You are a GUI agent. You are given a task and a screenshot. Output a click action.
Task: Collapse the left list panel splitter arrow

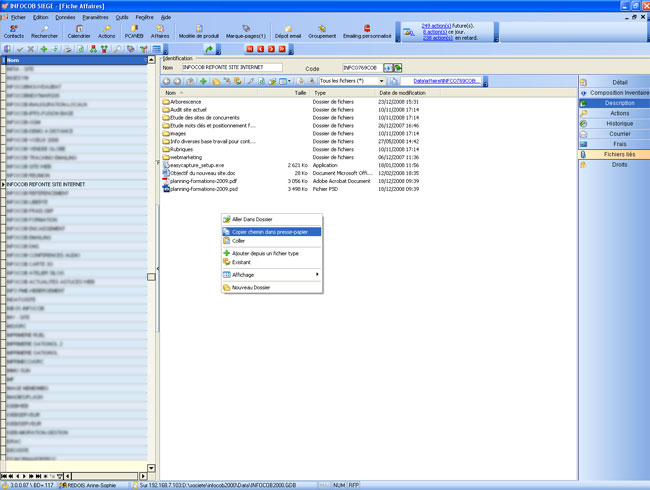point(158,268)
